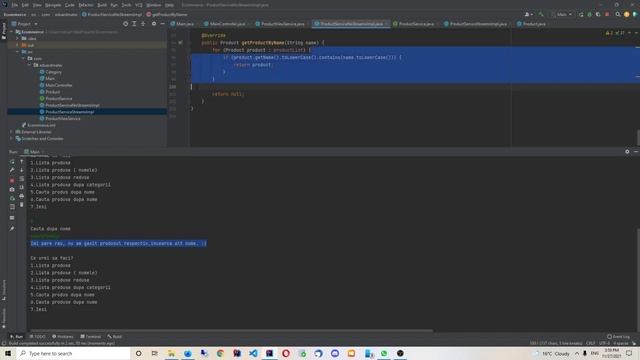Open Opera browser from taskbar

click(x=286, y=353)
